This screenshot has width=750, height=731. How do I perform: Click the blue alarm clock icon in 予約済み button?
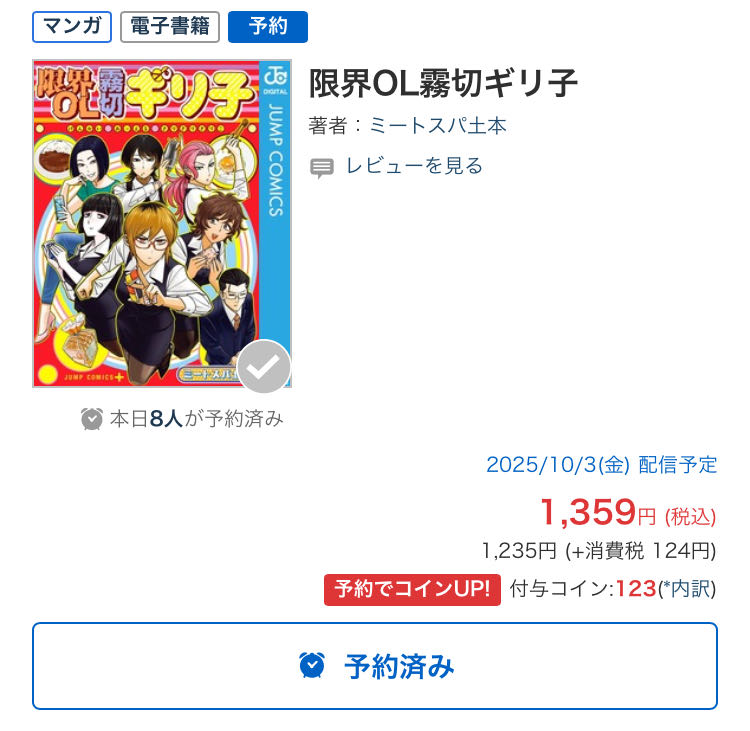pos(312,665)
